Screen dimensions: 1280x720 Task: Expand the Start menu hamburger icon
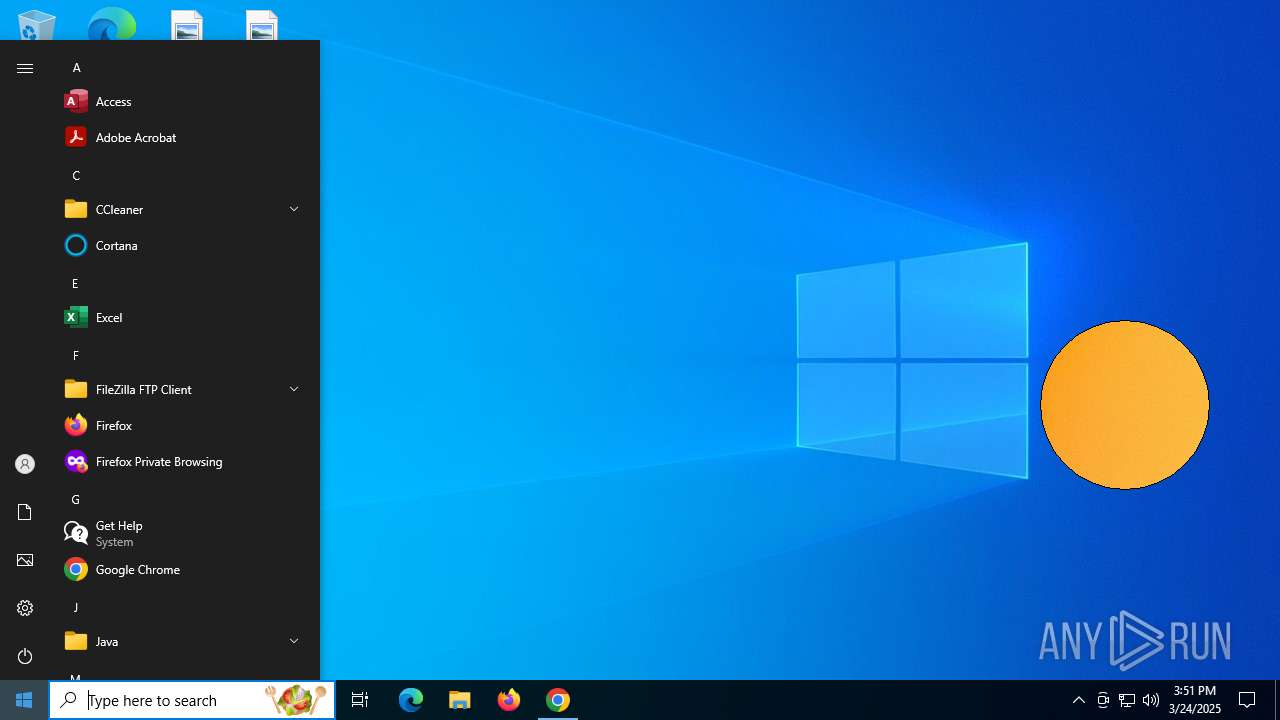[x=25, y=68]
